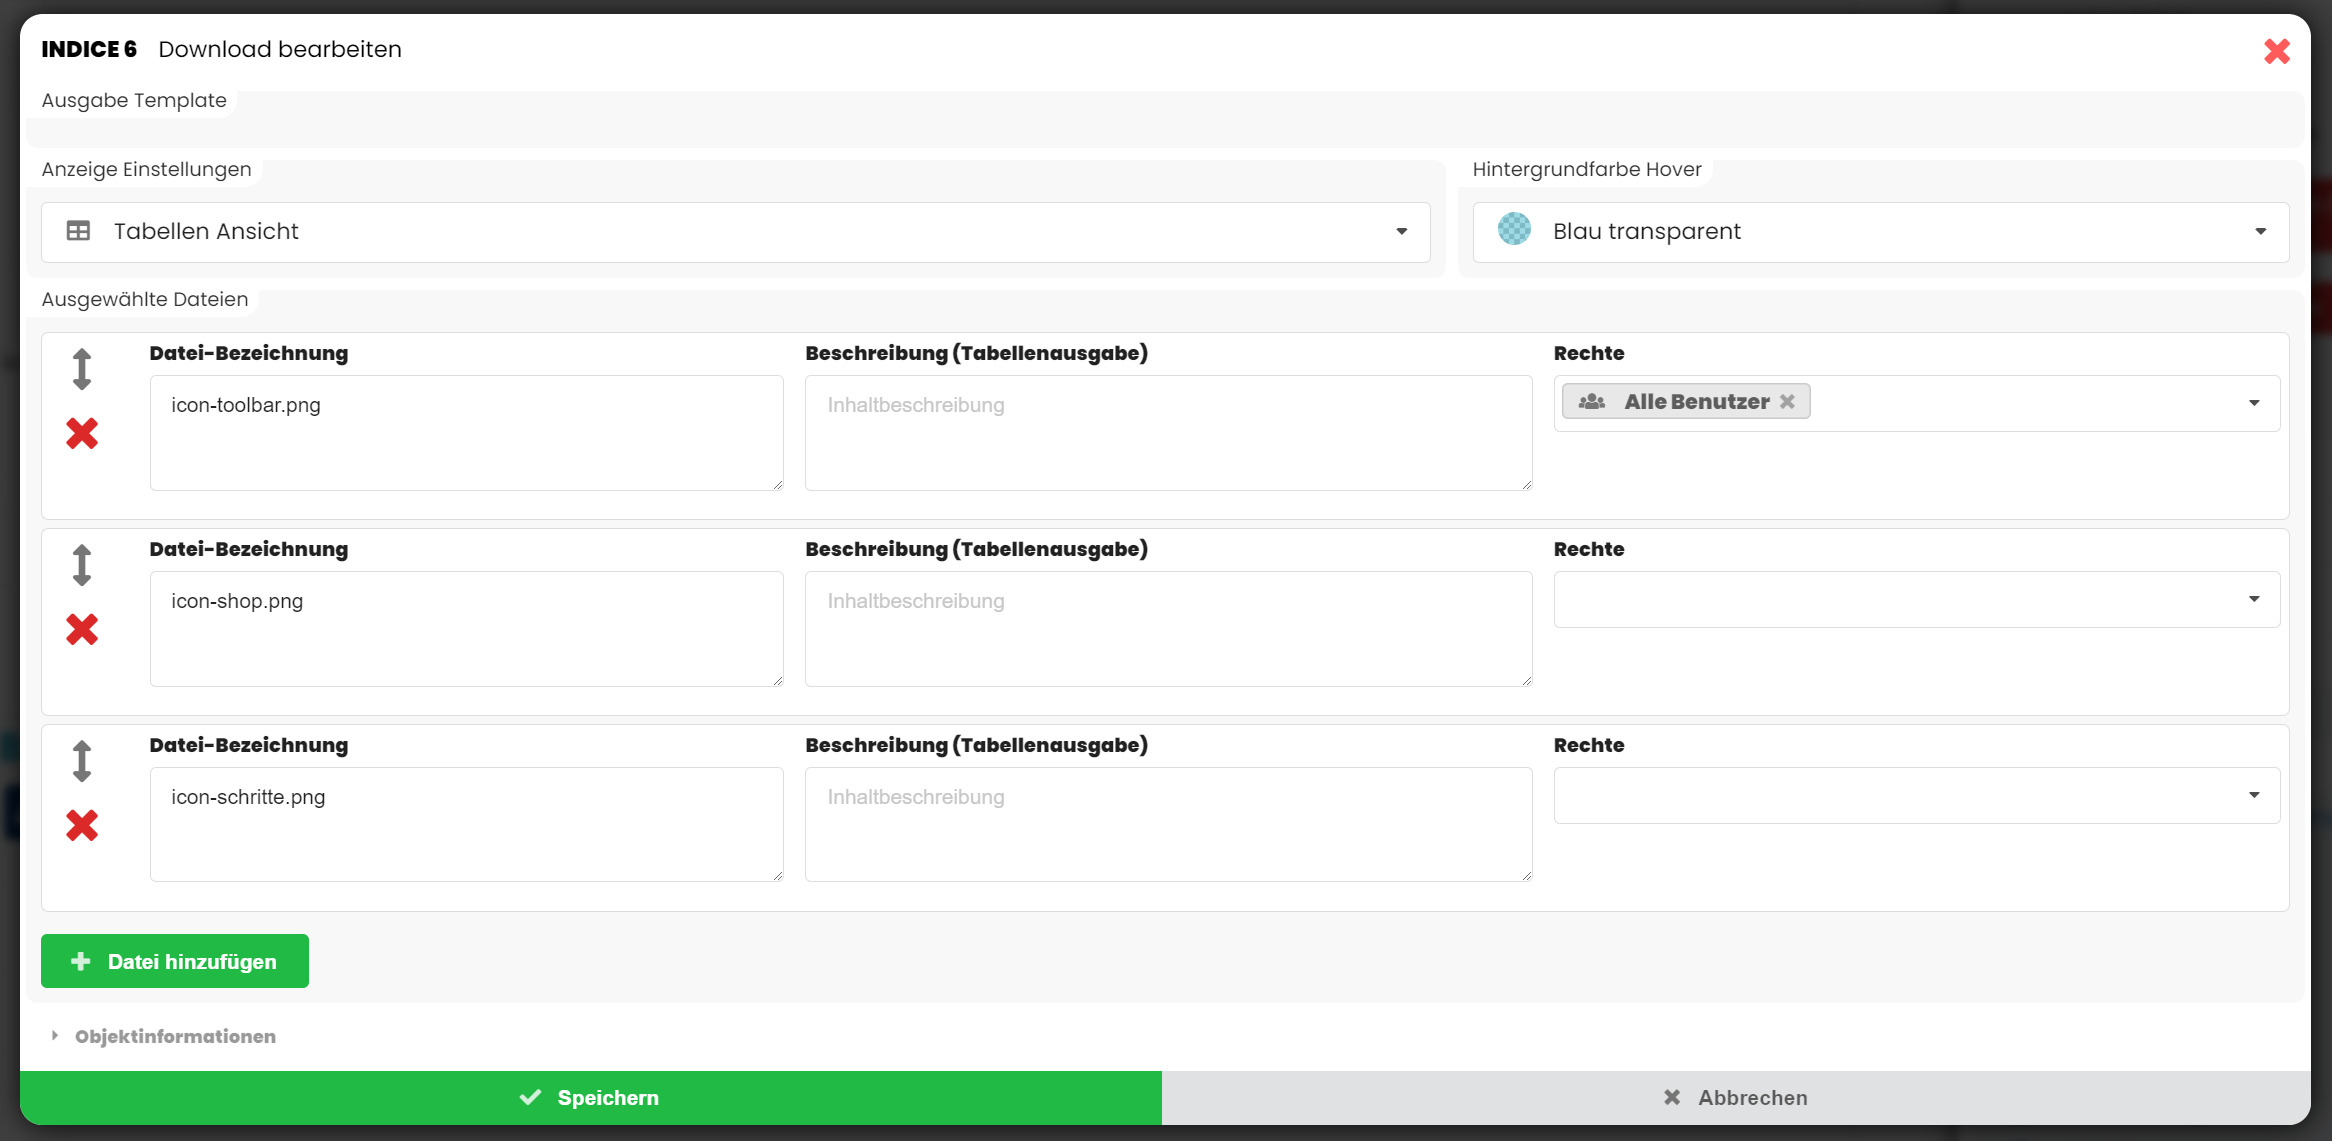Screen dimensions: 2332x1141
Task: Open Rechte dropdown for icon-shop.png
Action: (1916, 599)
